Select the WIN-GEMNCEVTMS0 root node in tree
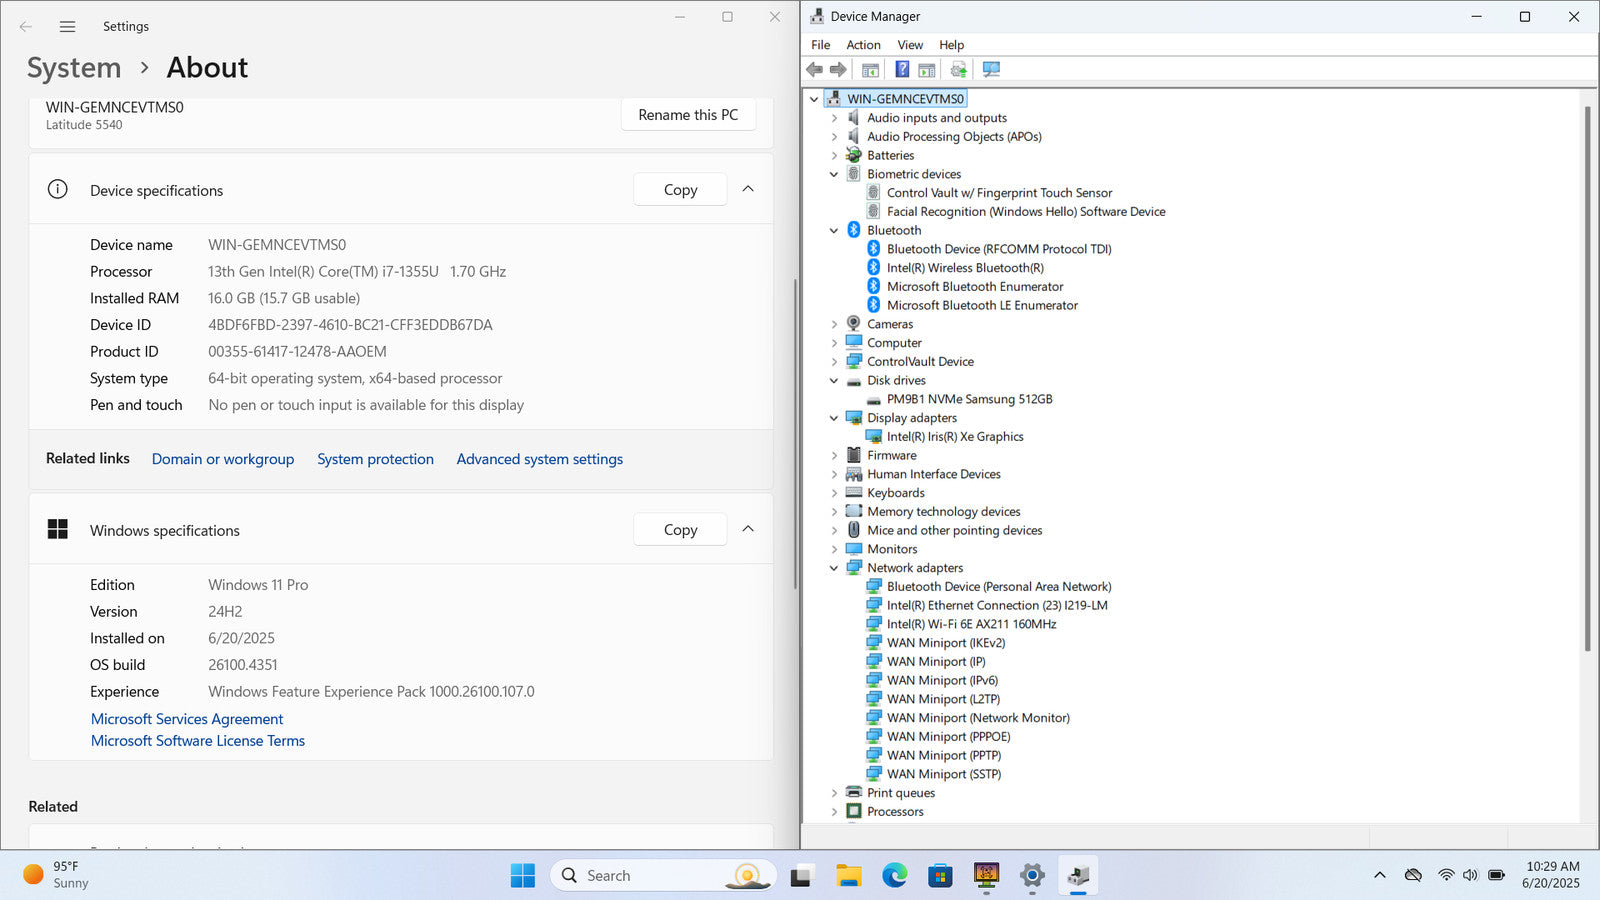The width and height of the screenshot is (1600, 900). (x=905, y=99)
